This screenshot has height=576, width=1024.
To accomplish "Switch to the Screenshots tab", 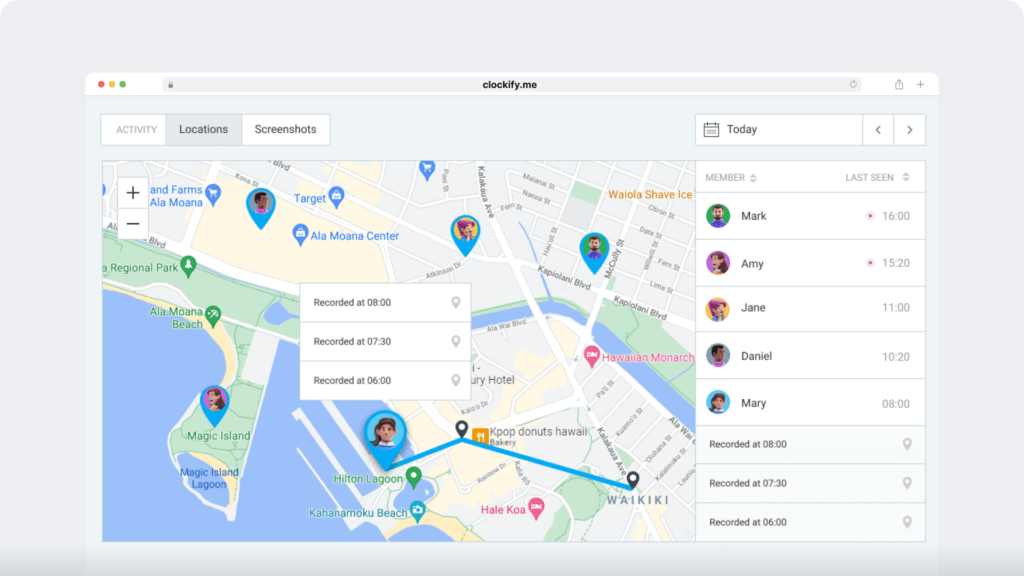I will (x=286, y=129).
